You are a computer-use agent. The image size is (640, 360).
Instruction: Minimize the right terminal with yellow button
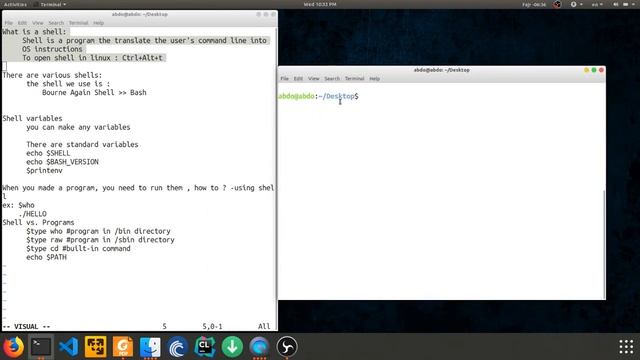coord(587,70)
